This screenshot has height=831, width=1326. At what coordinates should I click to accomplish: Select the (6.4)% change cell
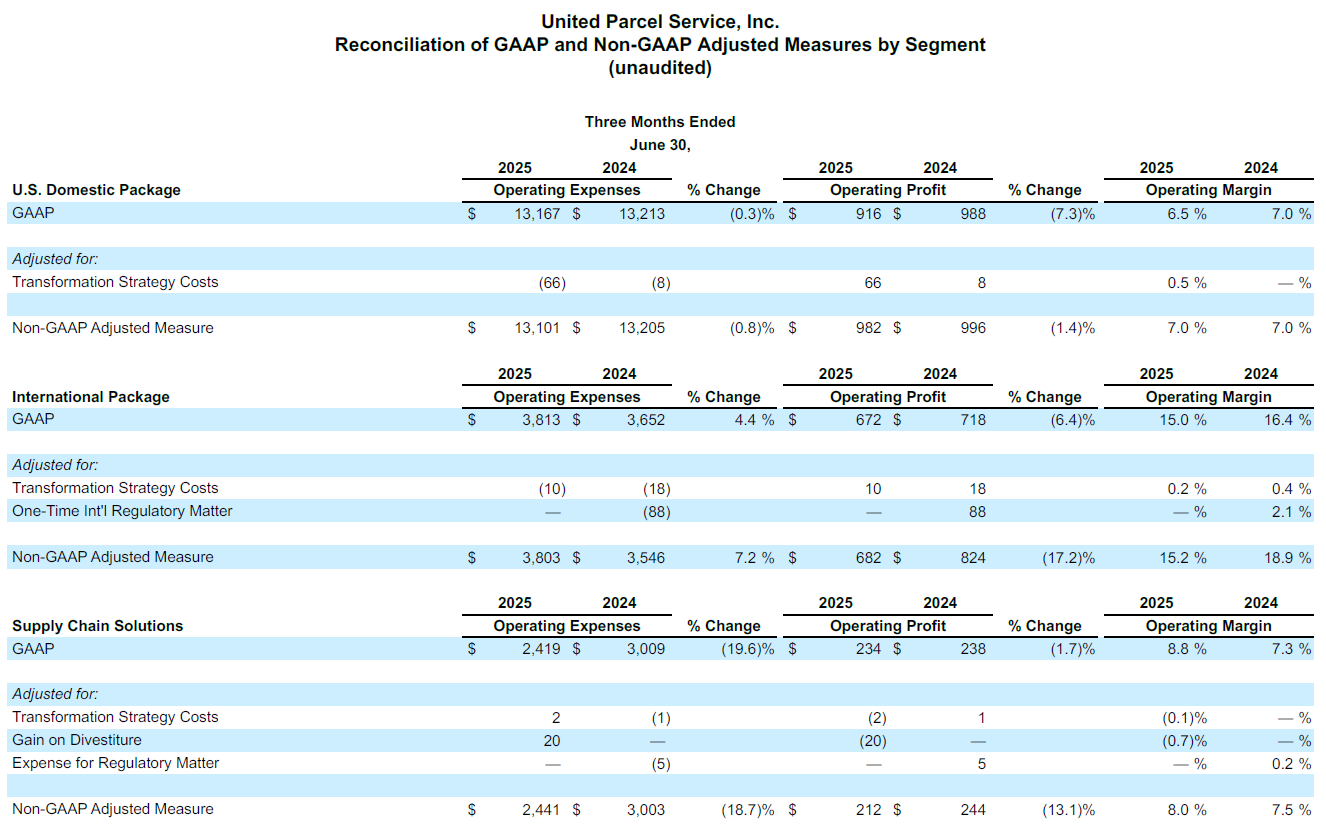(x=1073, y=420)
